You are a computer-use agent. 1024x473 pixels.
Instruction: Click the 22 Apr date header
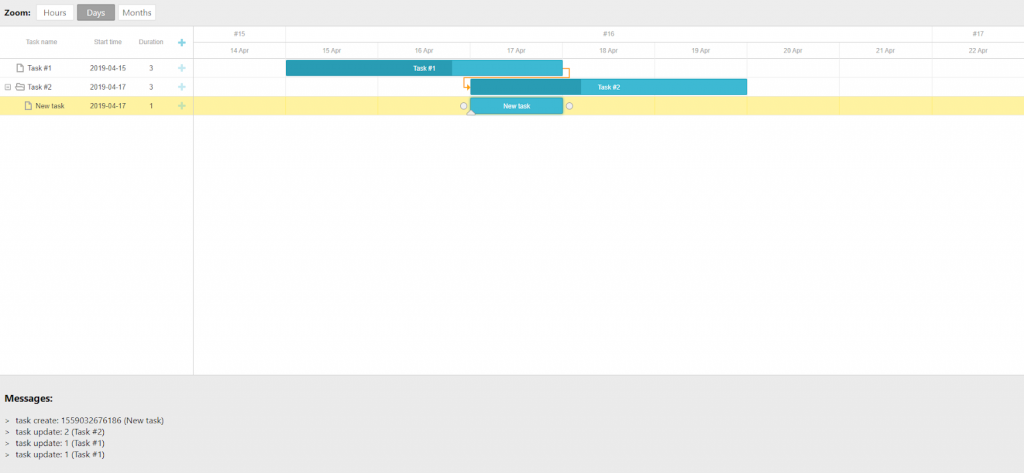(x=978, y=50)
